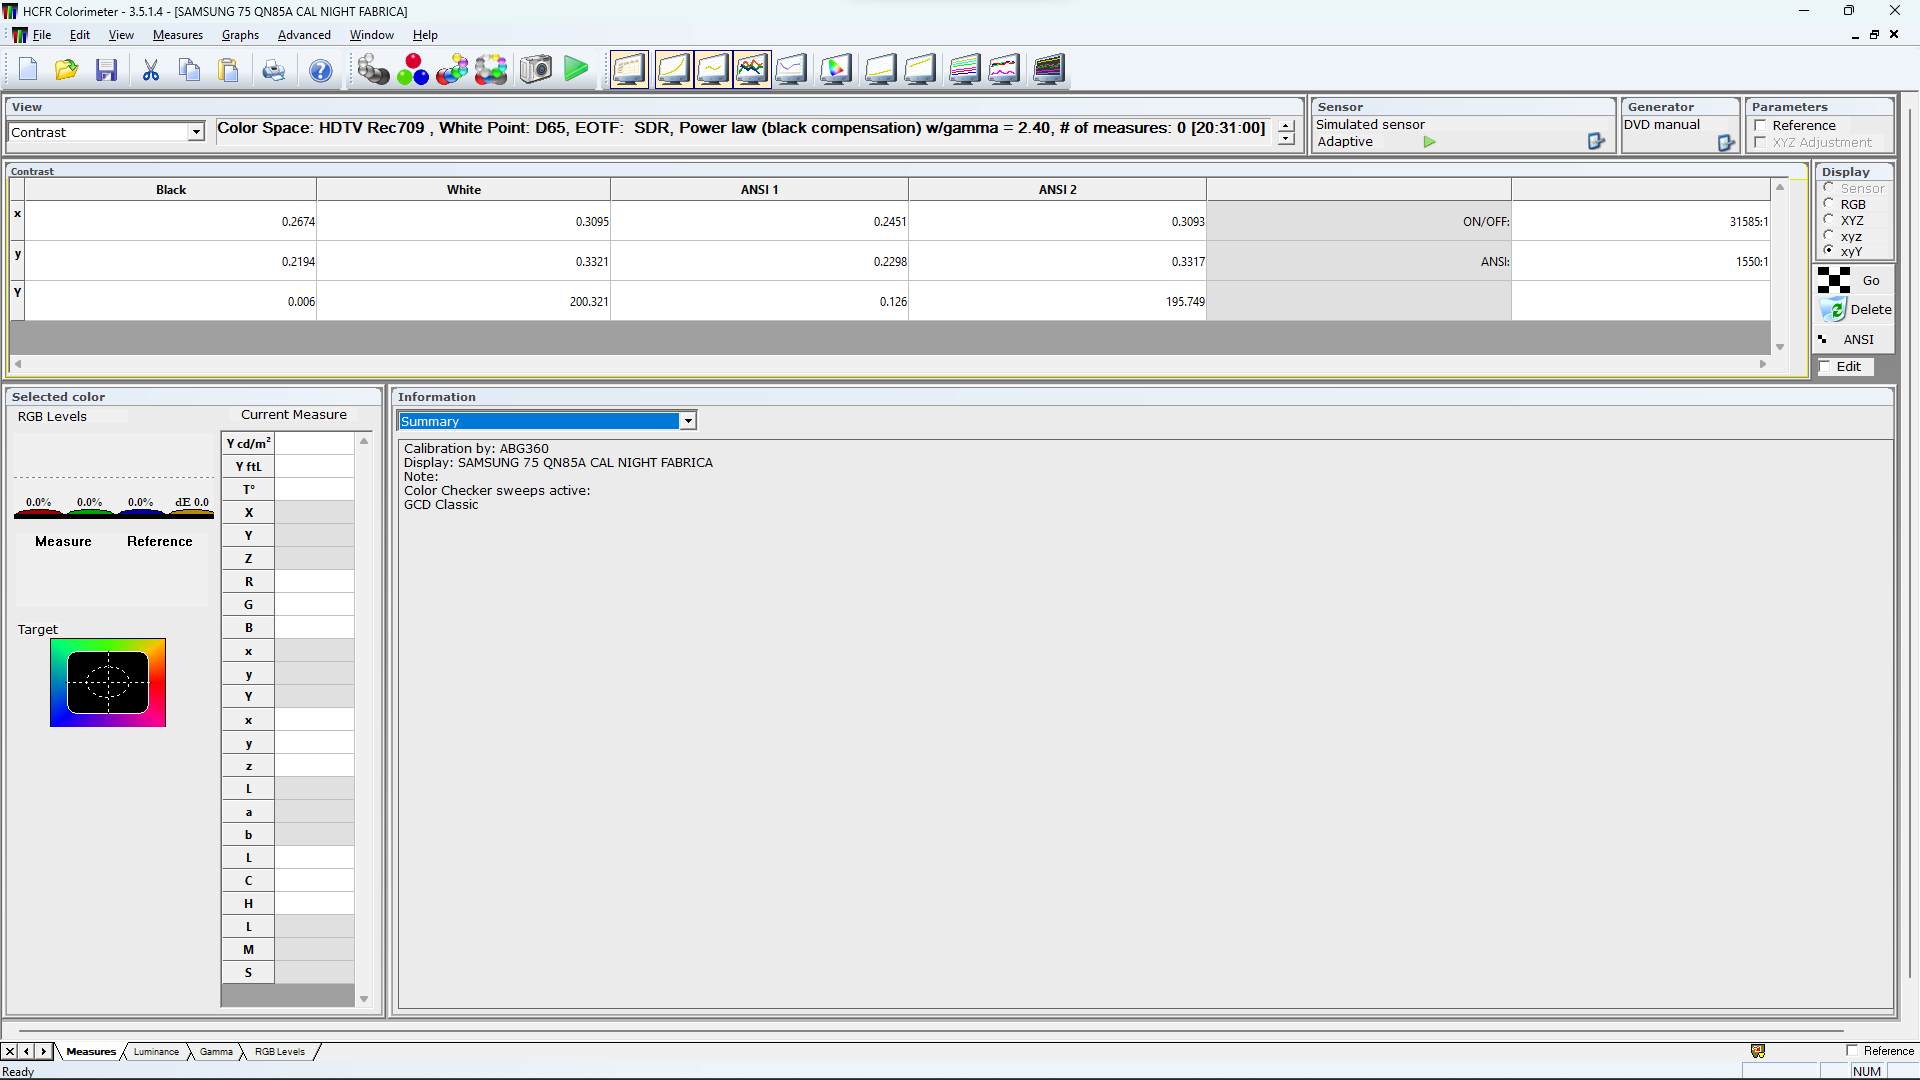
Task: Start continuous measures with the green play icon
Action: coord(576,70)
